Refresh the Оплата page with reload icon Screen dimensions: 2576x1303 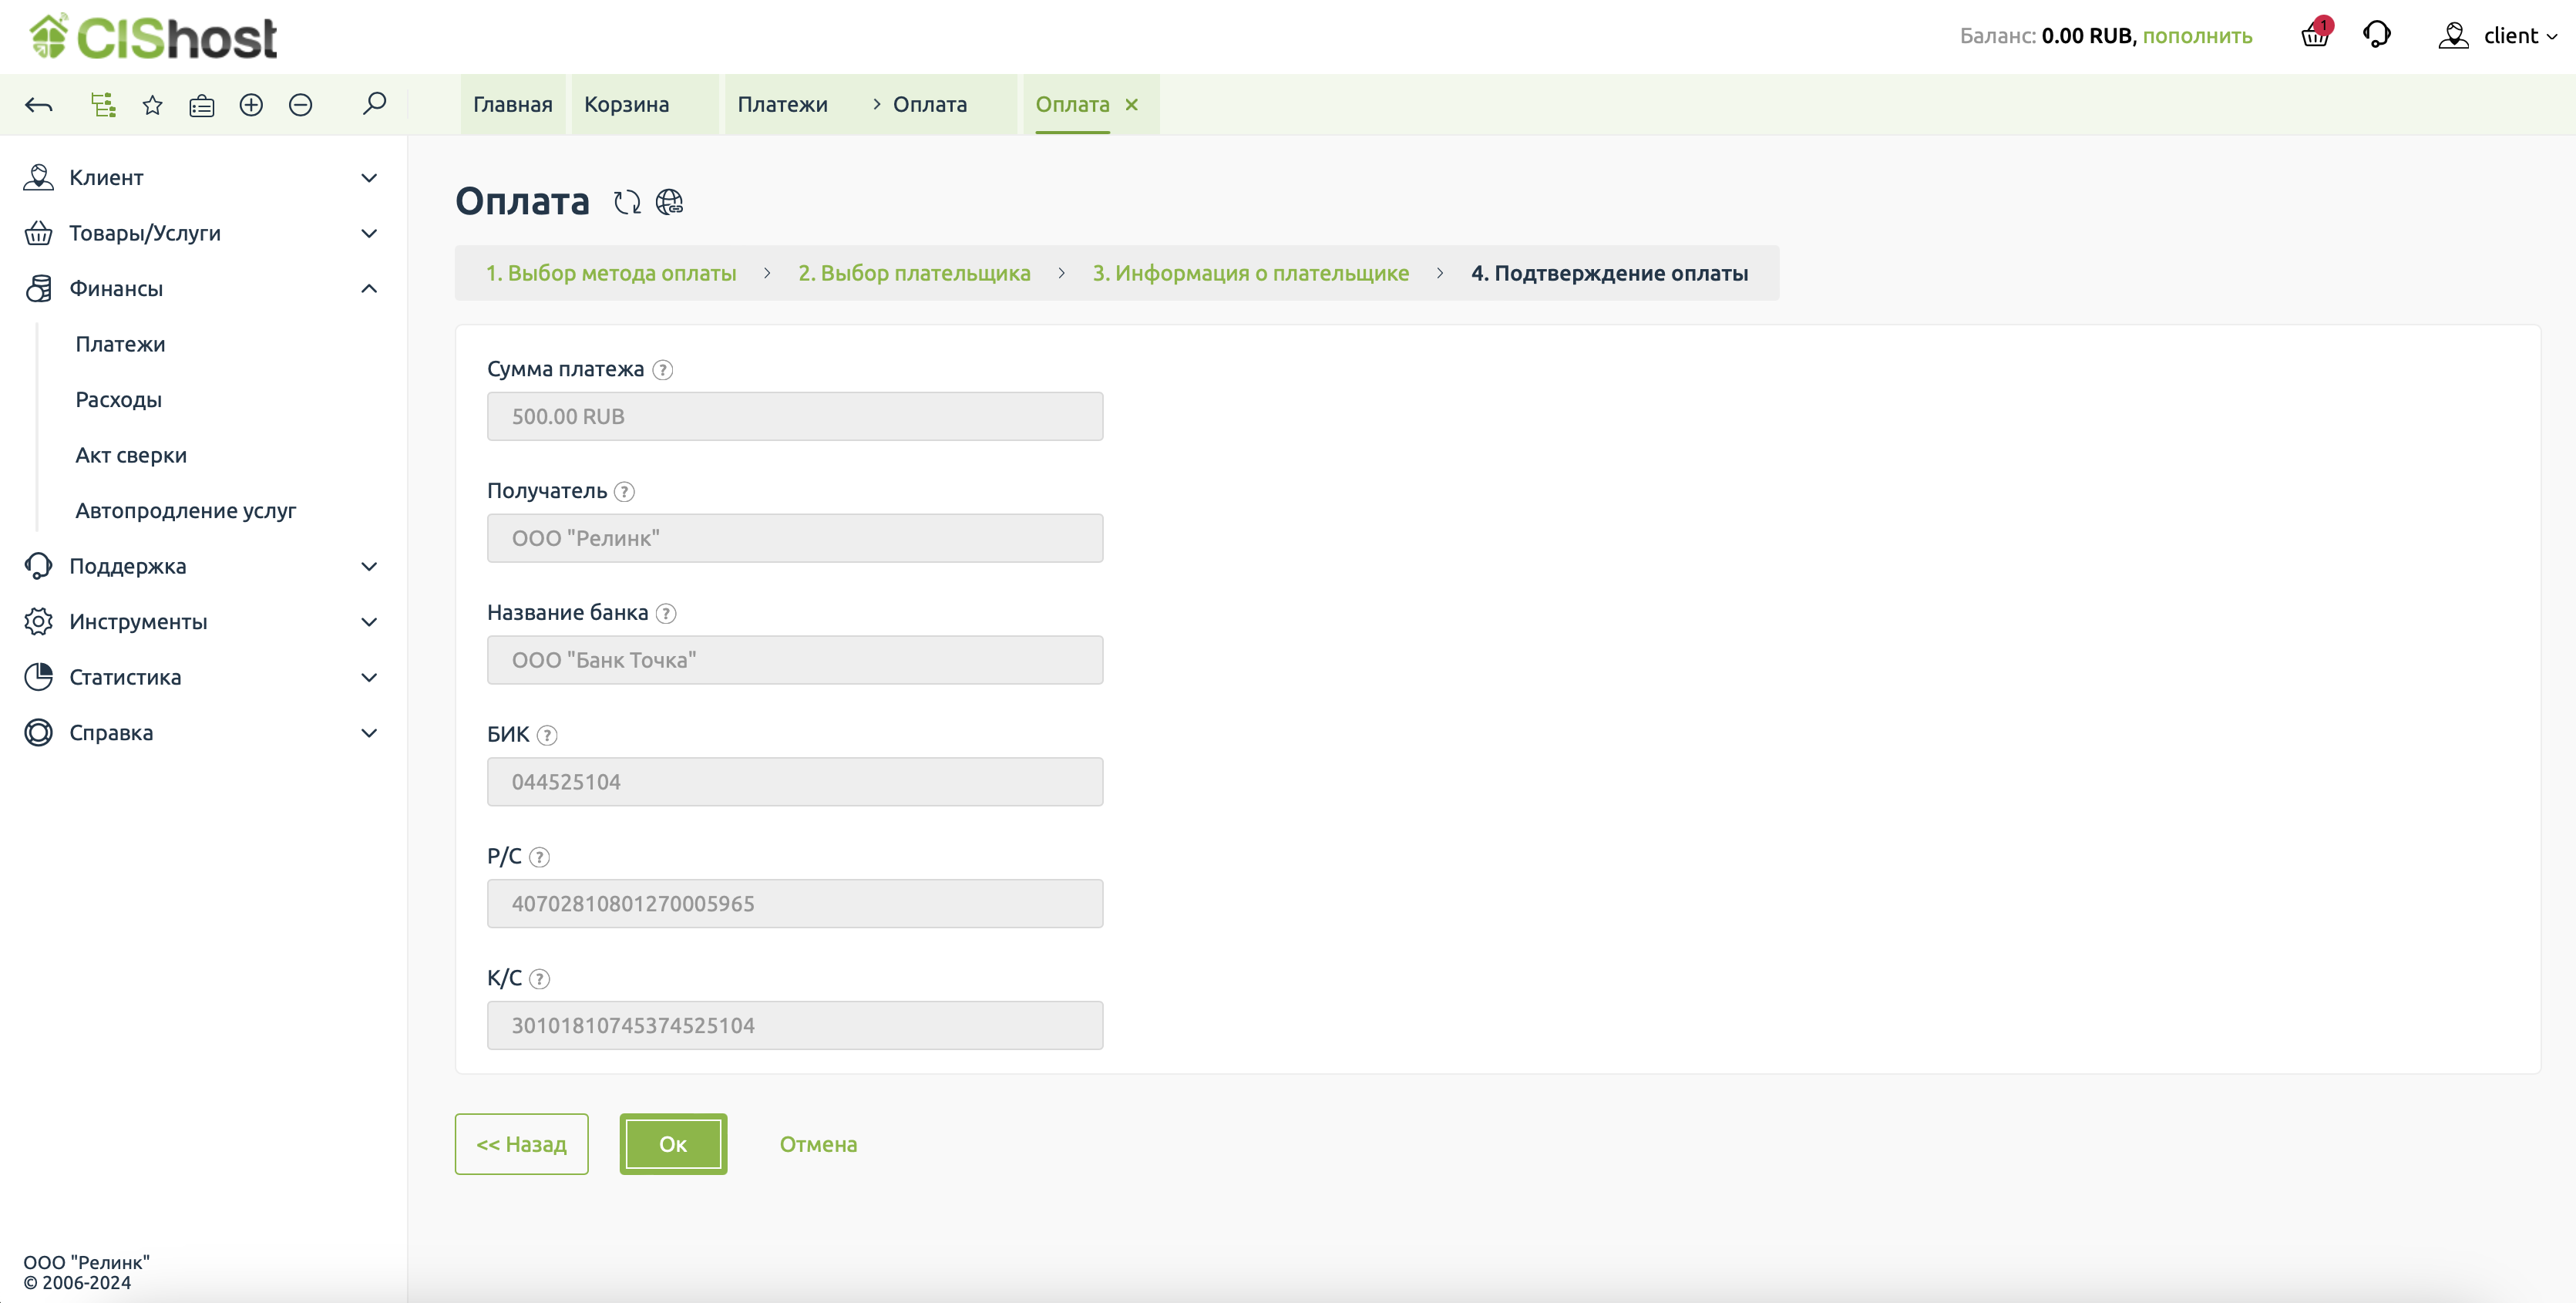pos(627,202)
